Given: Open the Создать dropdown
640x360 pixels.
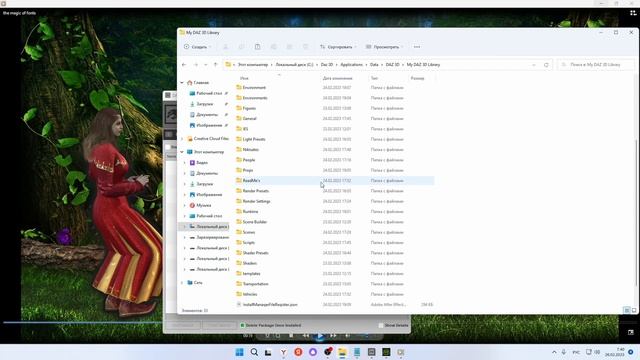Looking at the screenshot, I should click(198, 47).
